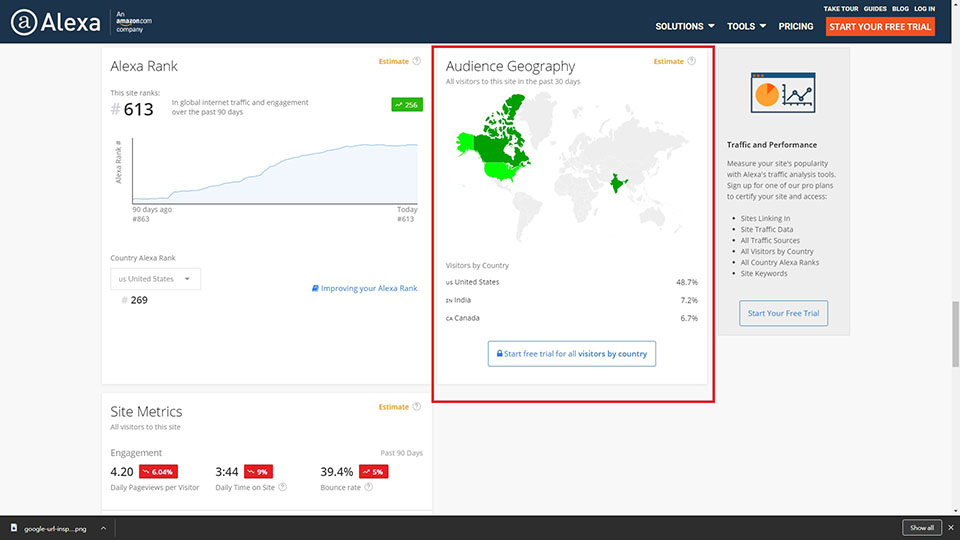Click help icon beside Daily Time on Site
This screenshot has height=540, width=960.
click(282, 487)
